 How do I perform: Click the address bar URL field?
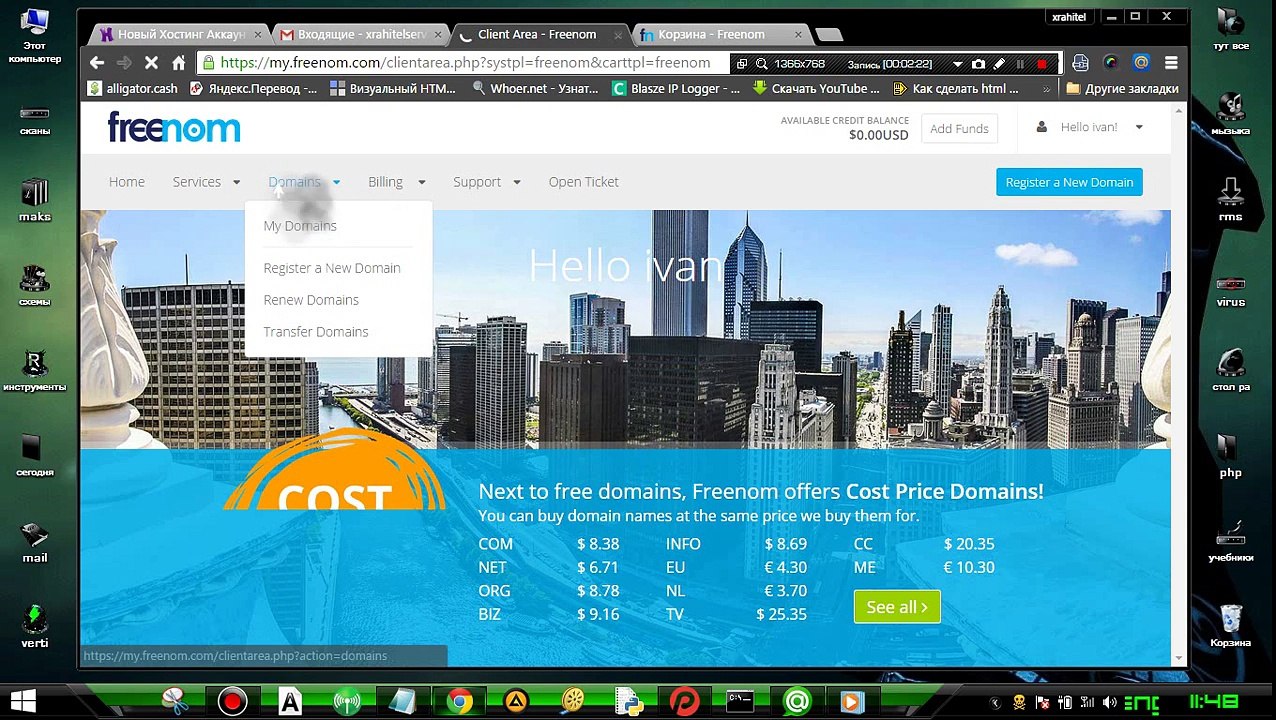(x=465, y=63)
